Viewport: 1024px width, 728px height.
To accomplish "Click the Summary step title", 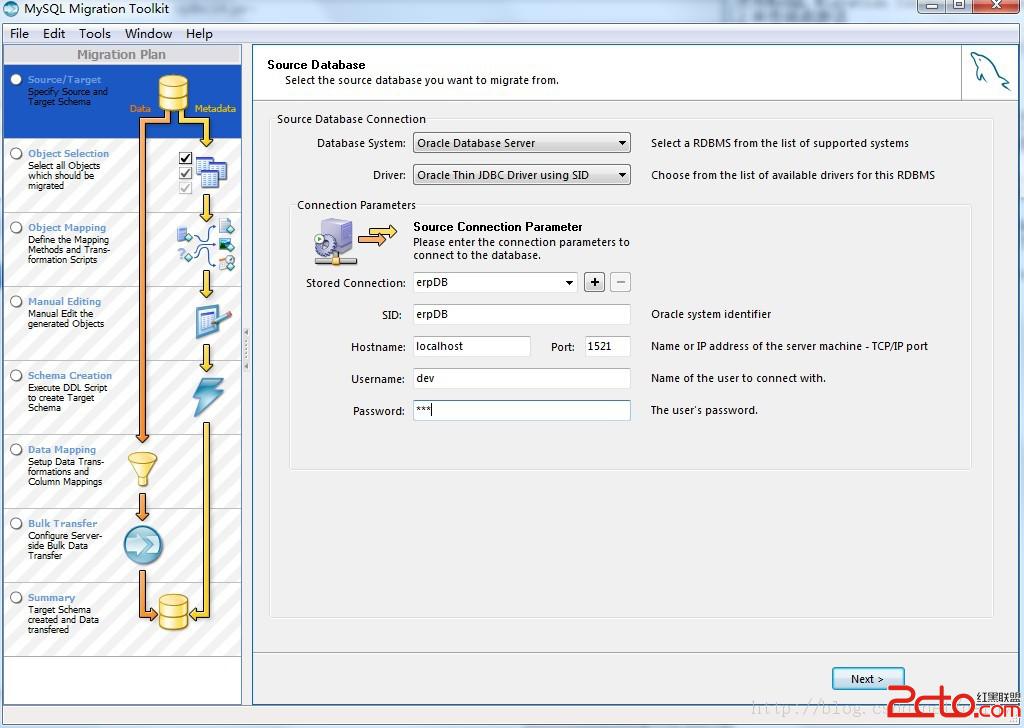I will click(51, 597).
